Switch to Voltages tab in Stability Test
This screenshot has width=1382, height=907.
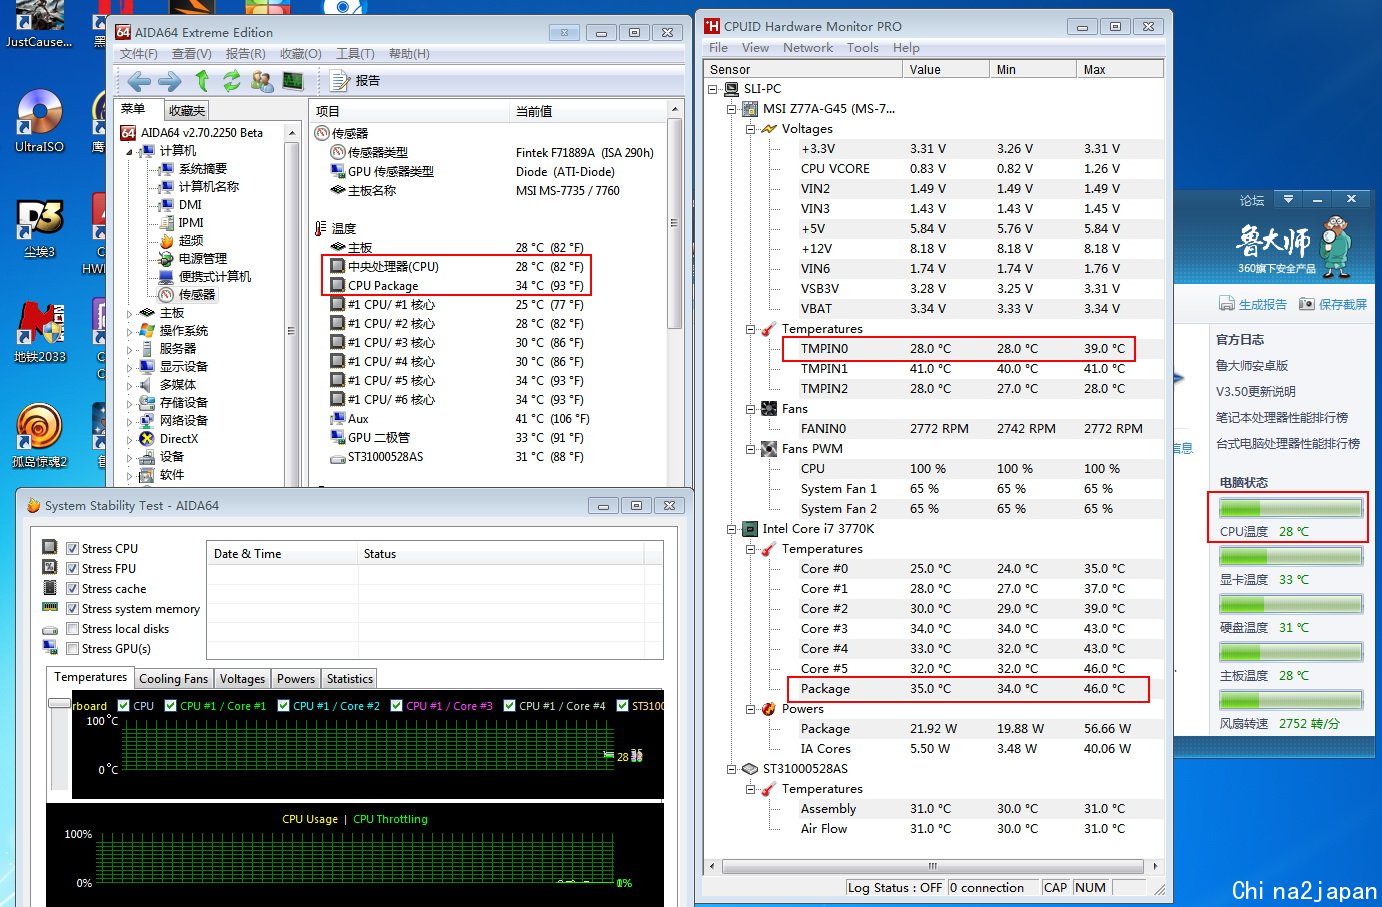point(242,678)
